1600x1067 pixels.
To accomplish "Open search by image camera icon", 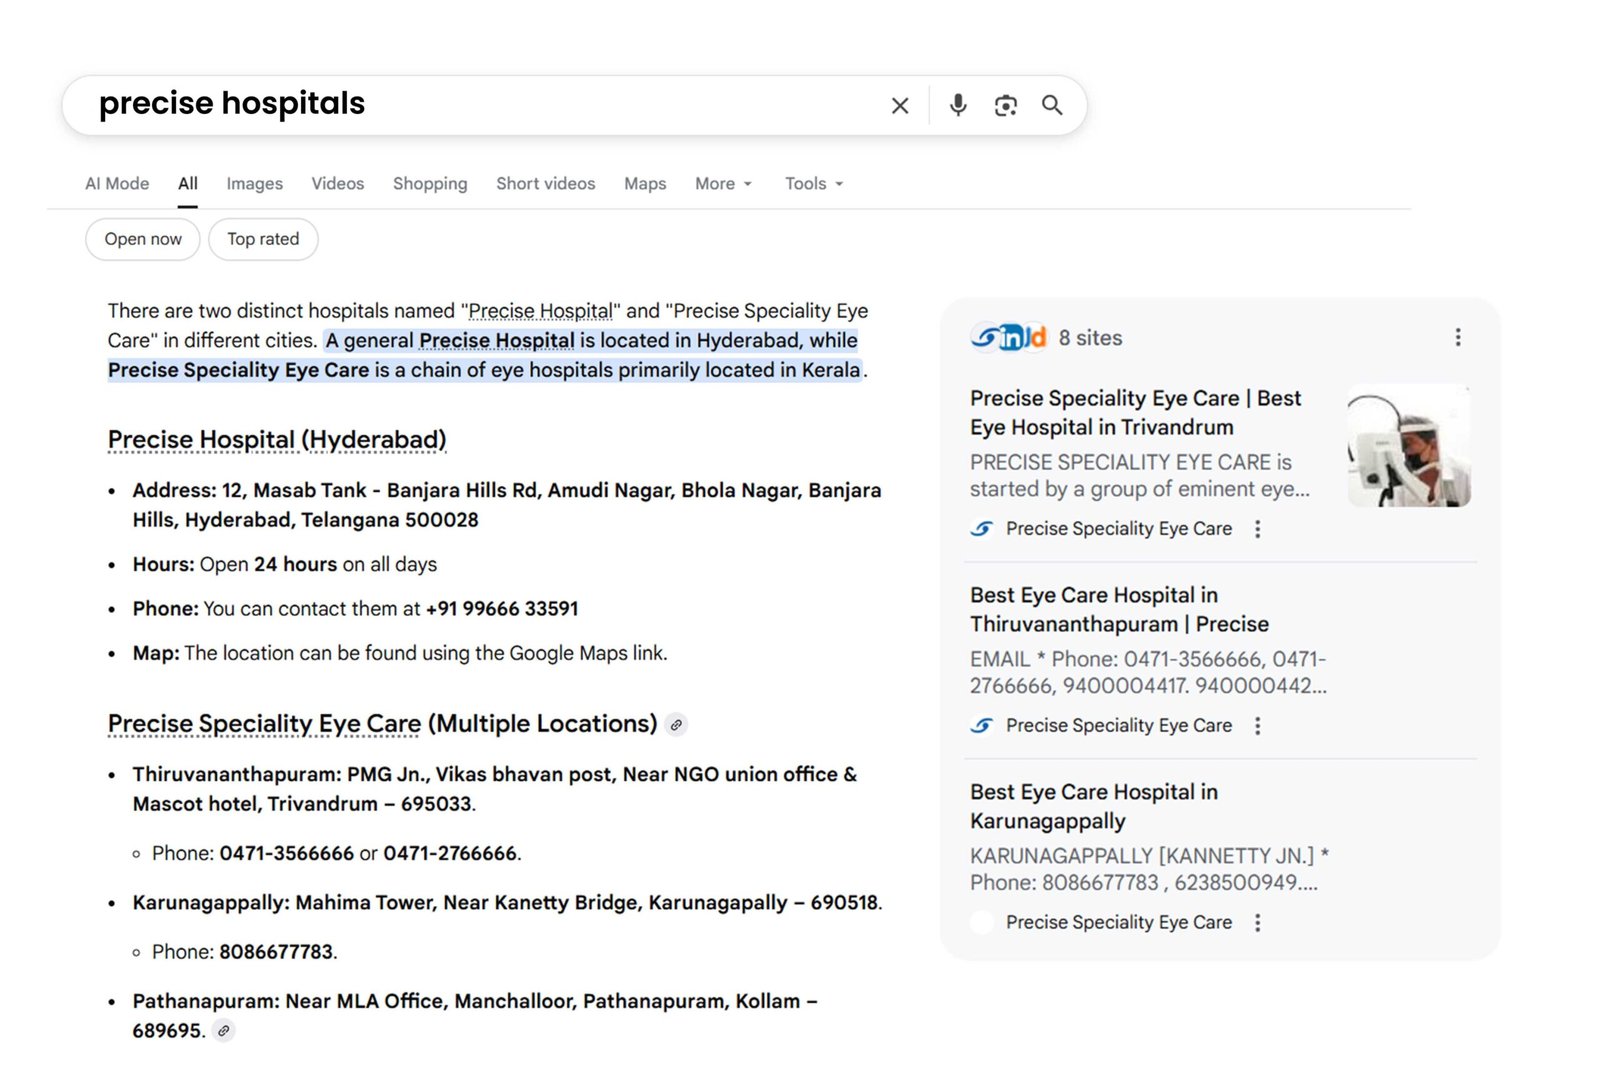I will (1005, 105).
